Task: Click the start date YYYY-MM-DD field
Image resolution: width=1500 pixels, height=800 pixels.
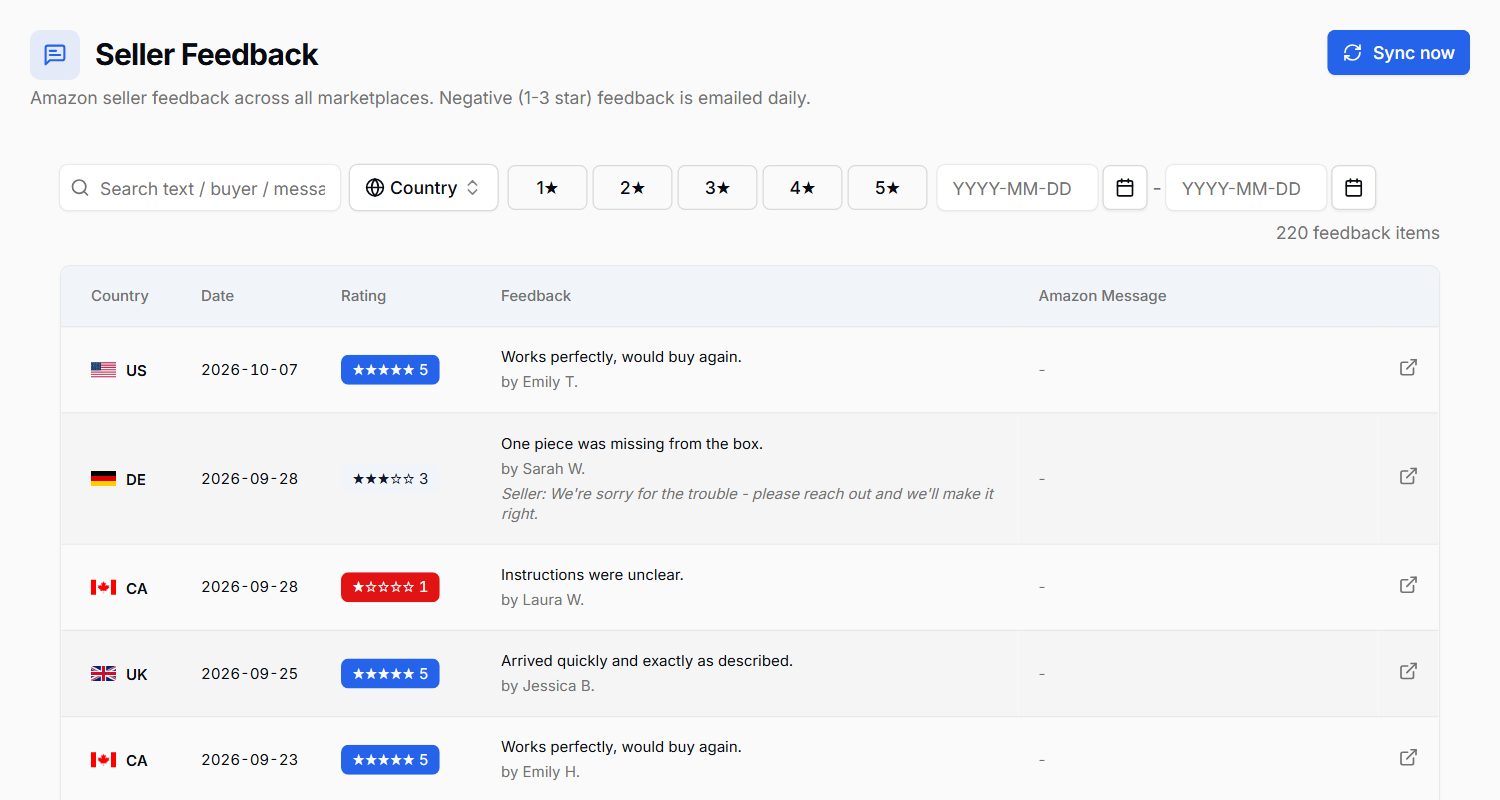Action: [1017, 188]
